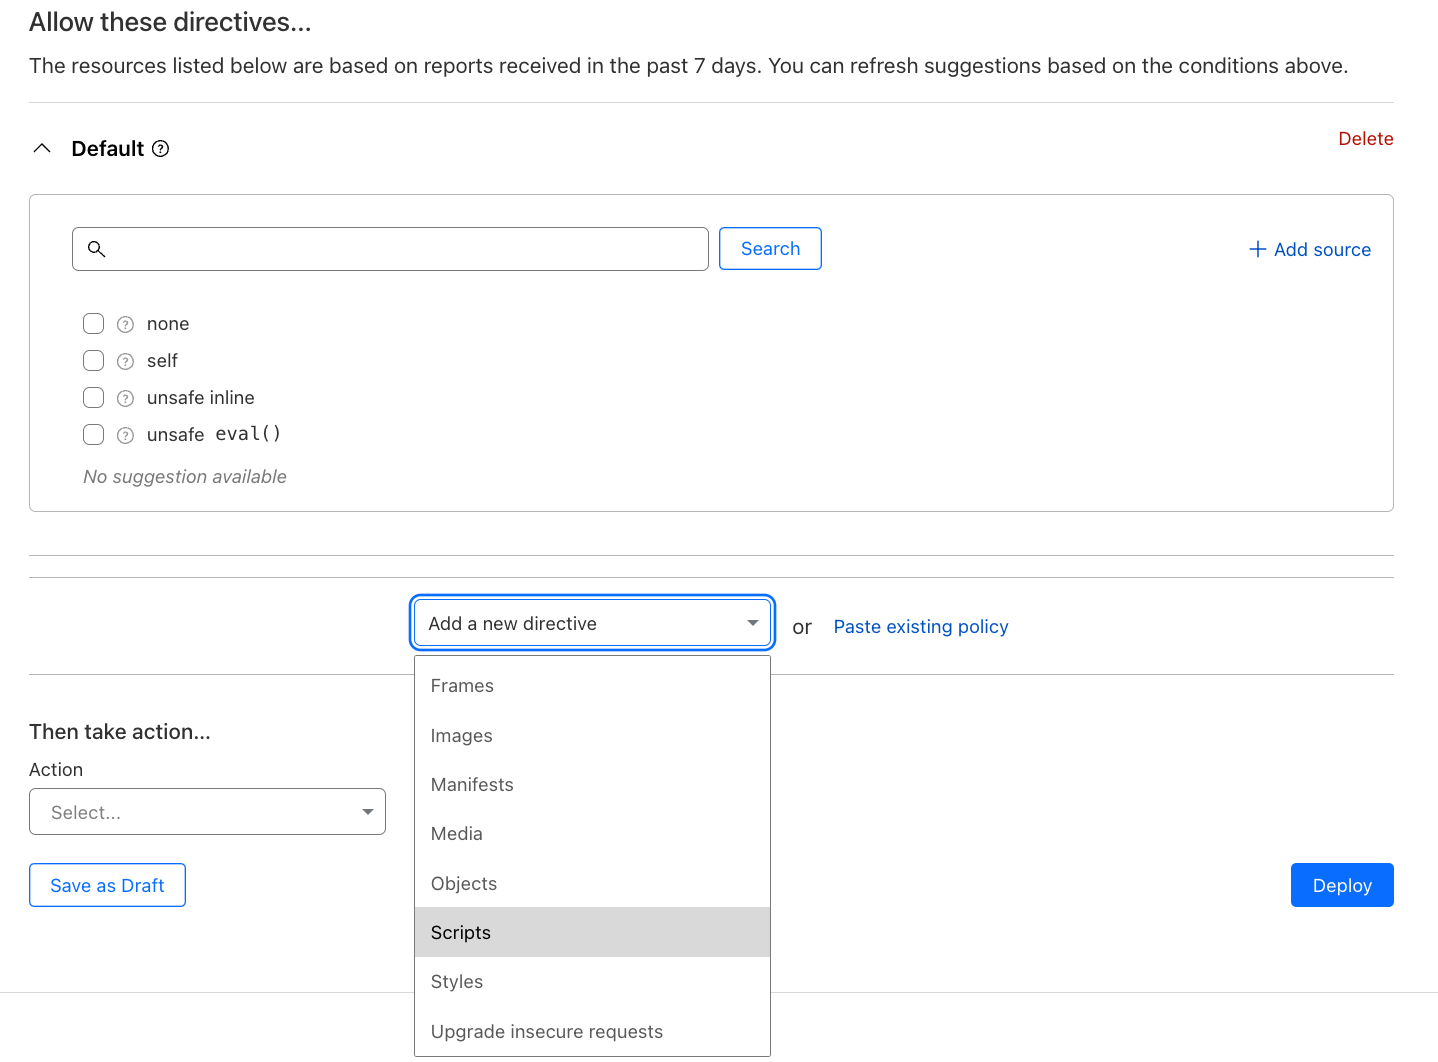Click the Then take action... heading

[120, 732]
